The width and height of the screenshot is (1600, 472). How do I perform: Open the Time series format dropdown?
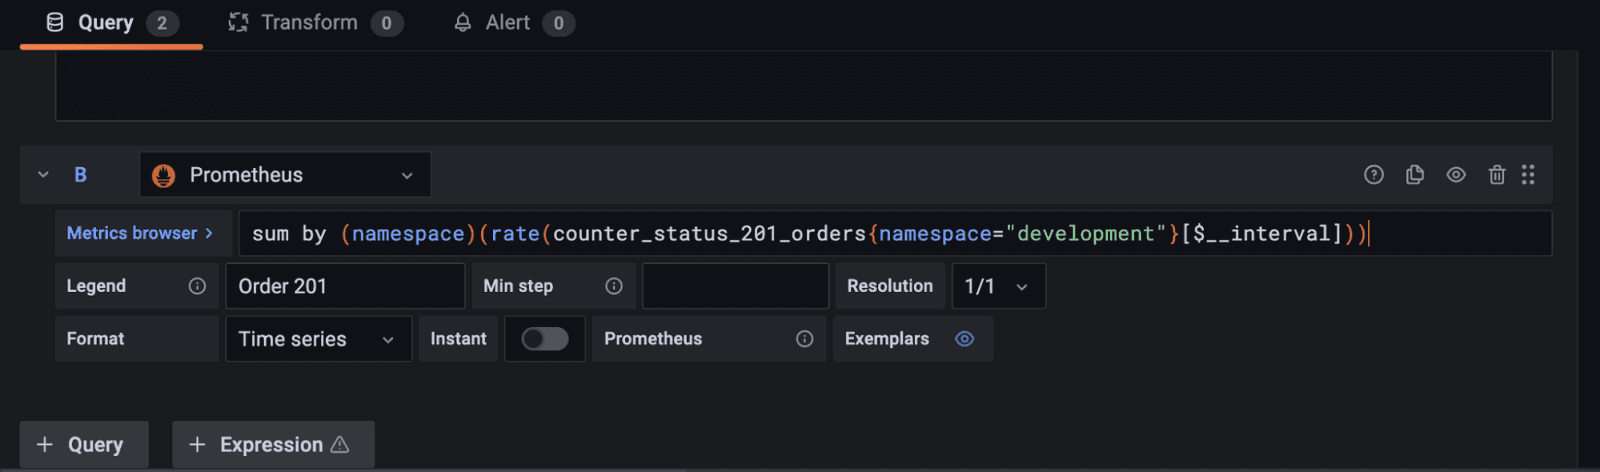click(318, 339)
